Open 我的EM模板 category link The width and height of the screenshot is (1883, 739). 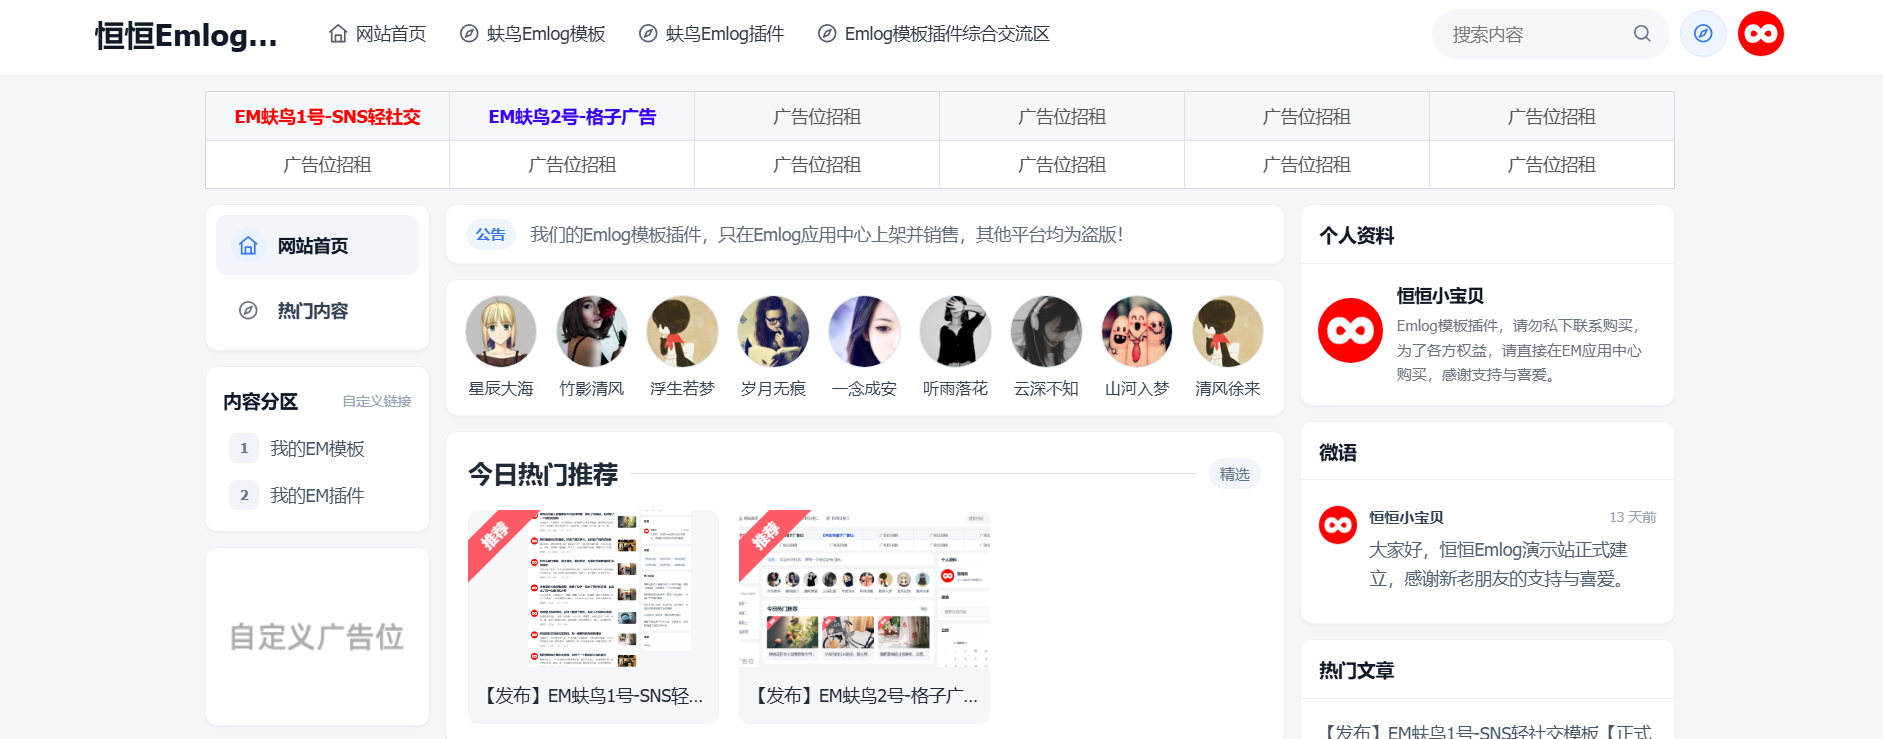[x=317, y=449]
